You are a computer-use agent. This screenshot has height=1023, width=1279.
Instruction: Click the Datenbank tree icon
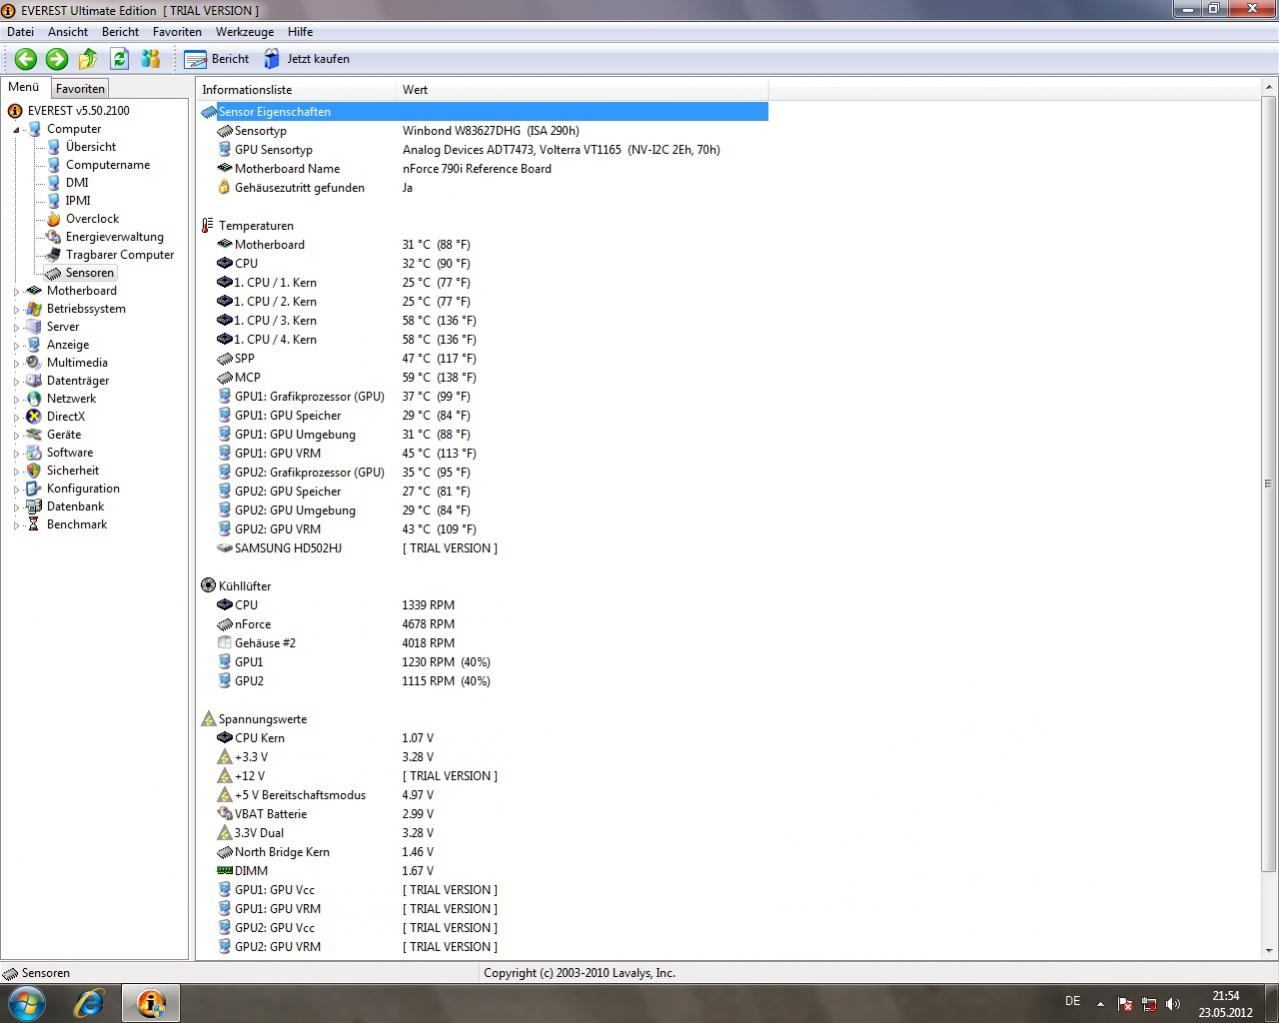point(34,507)
